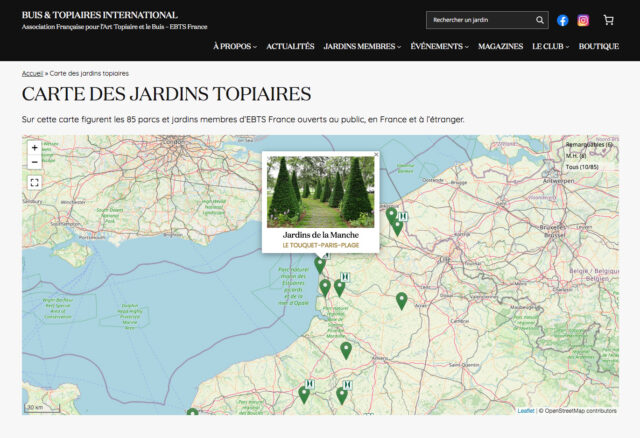Click the Accueil breadcrumb link
The height and width of the screenshot is (438, 640).
click(32, 74)
